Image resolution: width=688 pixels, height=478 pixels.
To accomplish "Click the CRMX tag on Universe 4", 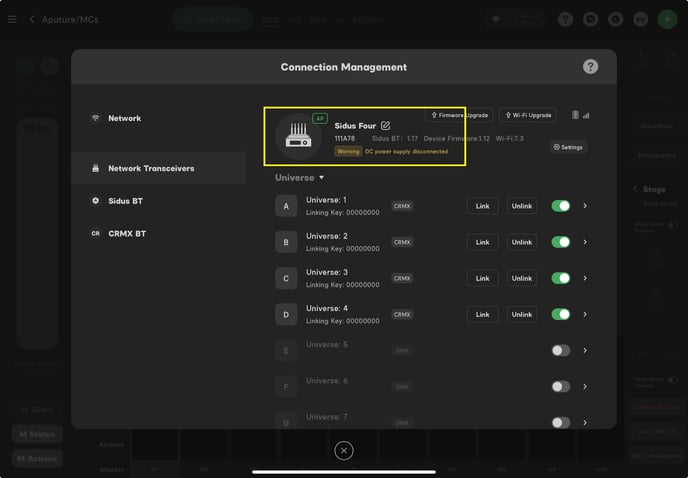I will [x=402, y=314].
